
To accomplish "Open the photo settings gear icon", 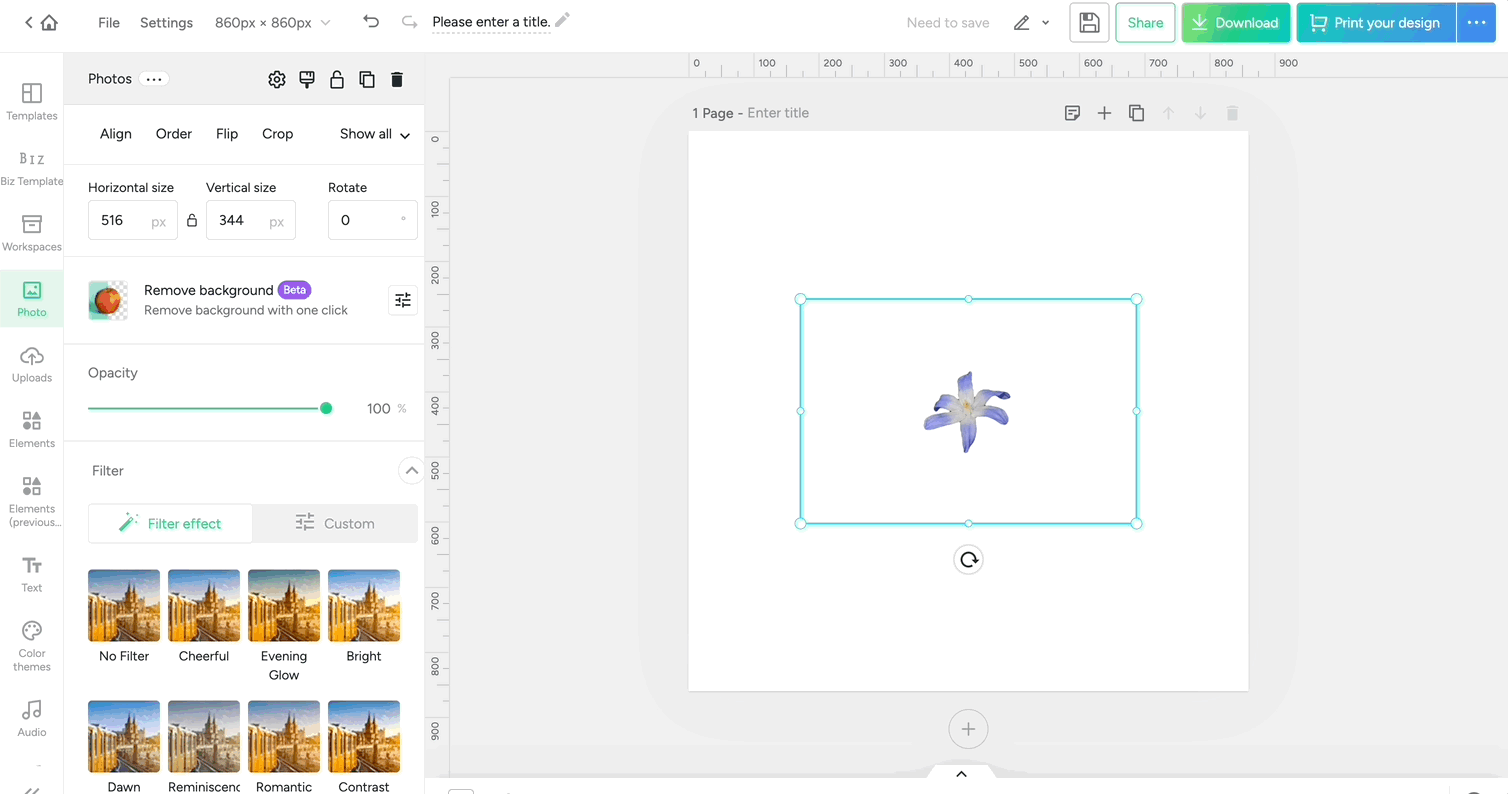I will [x=277, y=79].
